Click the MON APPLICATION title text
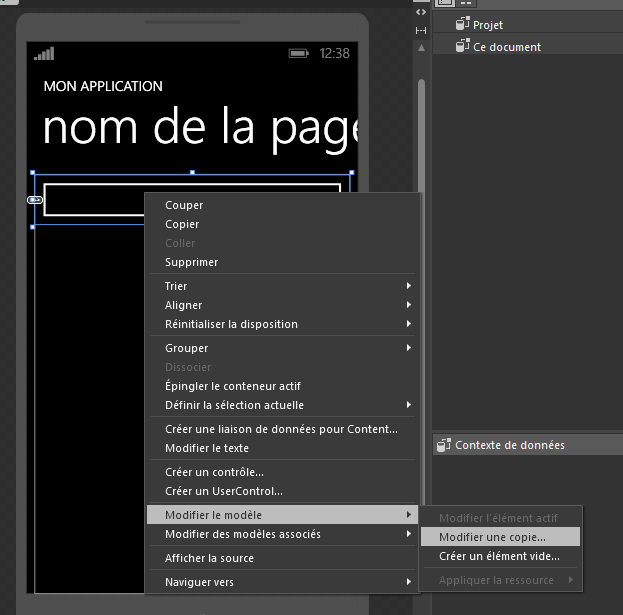 click(103, 86)
